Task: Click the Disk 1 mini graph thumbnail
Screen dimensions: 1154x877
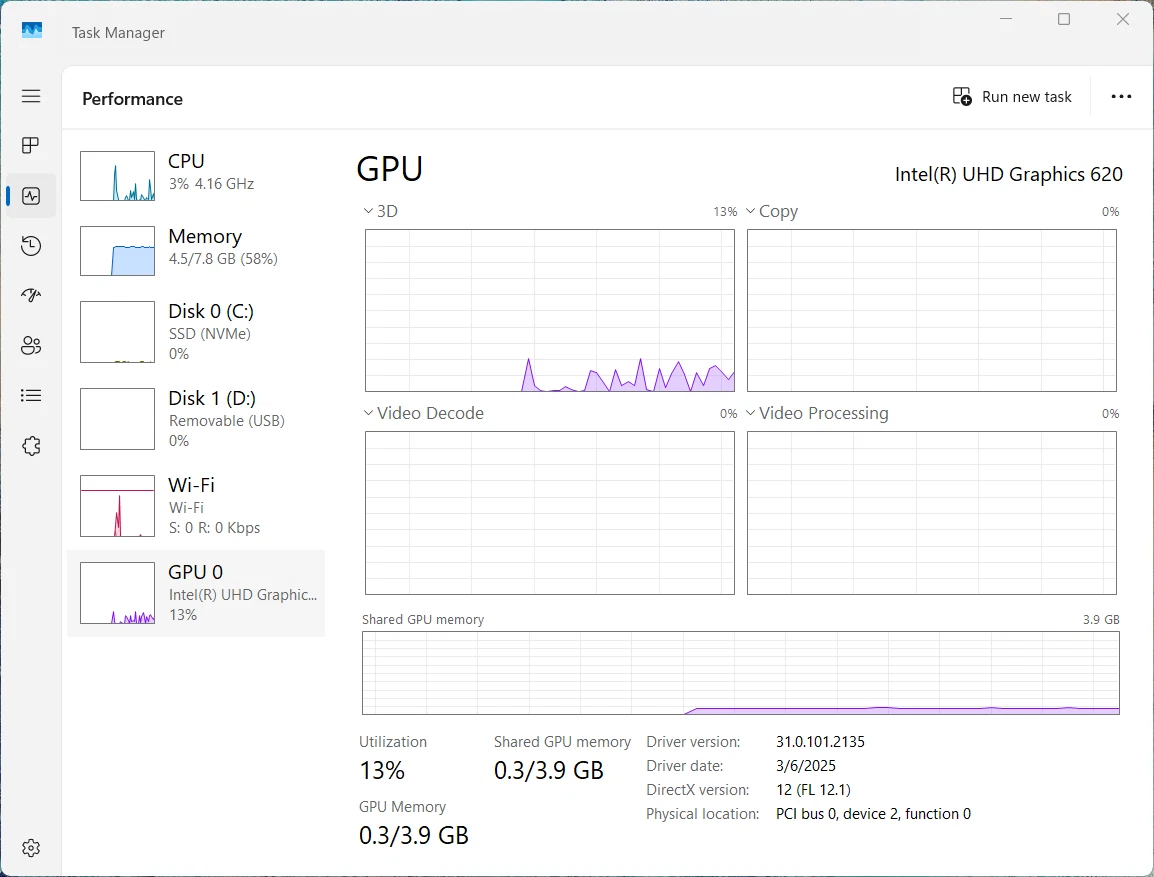Action: tap(118, 419)
